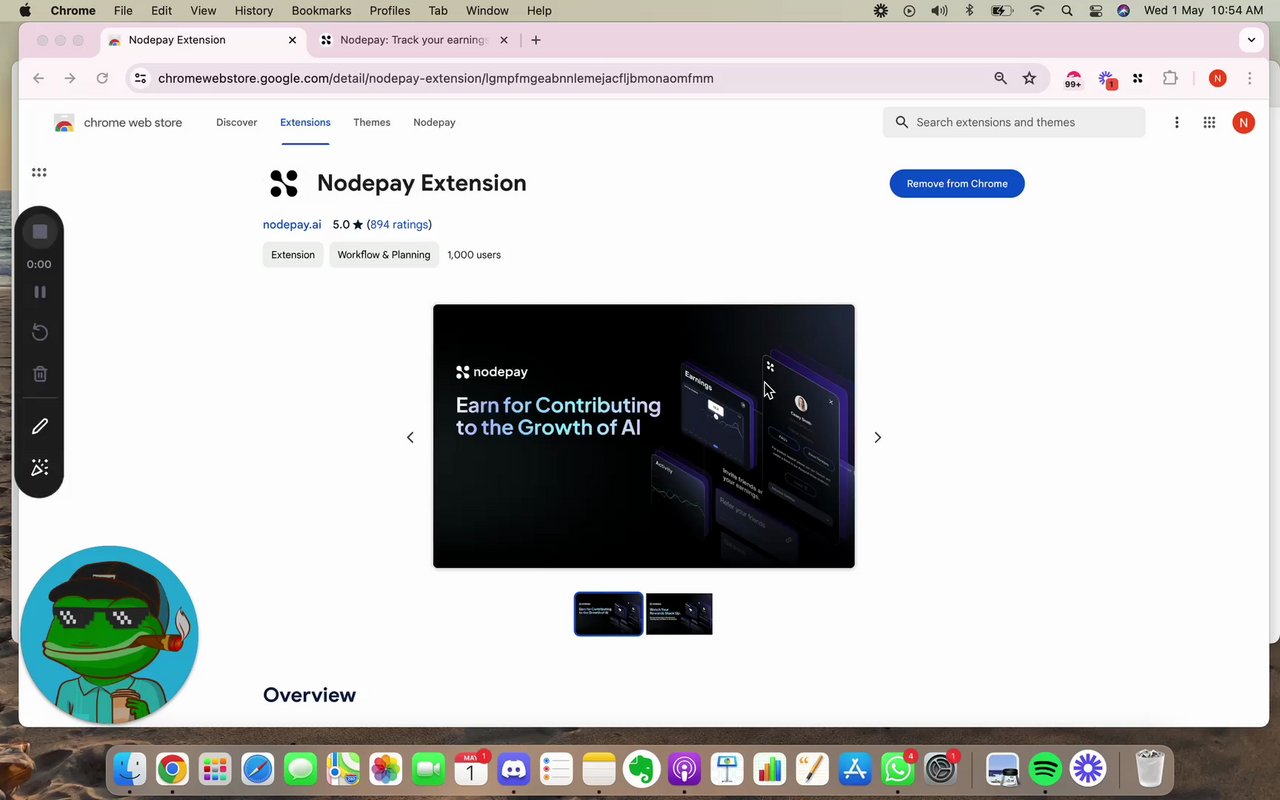Click the address bar URL
Image resolution: width=1280 pixels, height=800 pixels.
pyautogui.click(x=436, y=78)
